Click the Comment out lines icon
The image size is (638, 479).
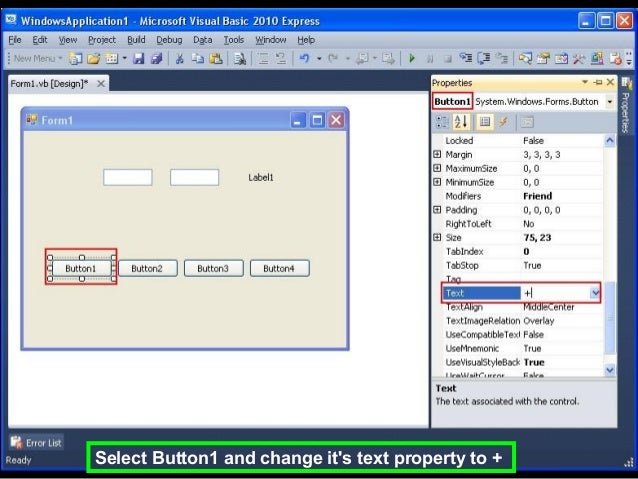pyautogui.click(x=263, y=59)
